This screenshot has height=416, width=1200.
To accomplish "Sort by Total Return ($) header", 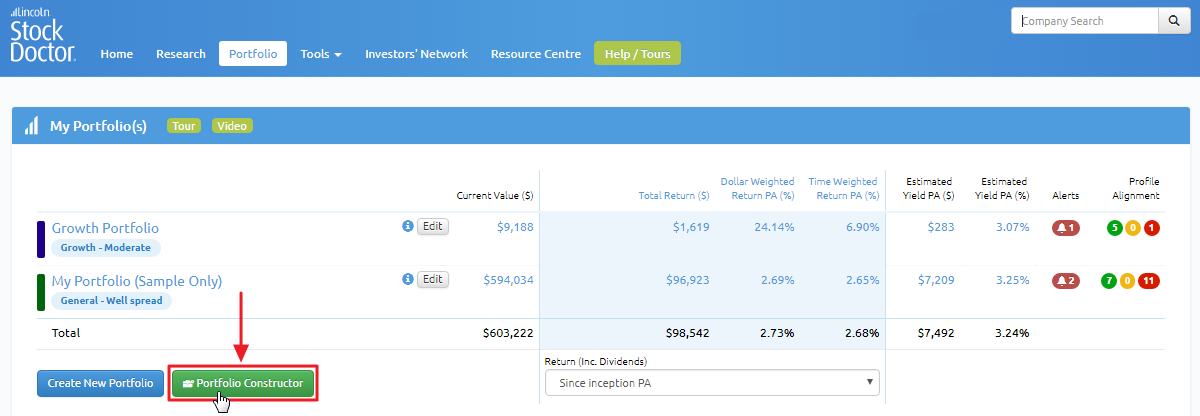I will pos(674,195).
